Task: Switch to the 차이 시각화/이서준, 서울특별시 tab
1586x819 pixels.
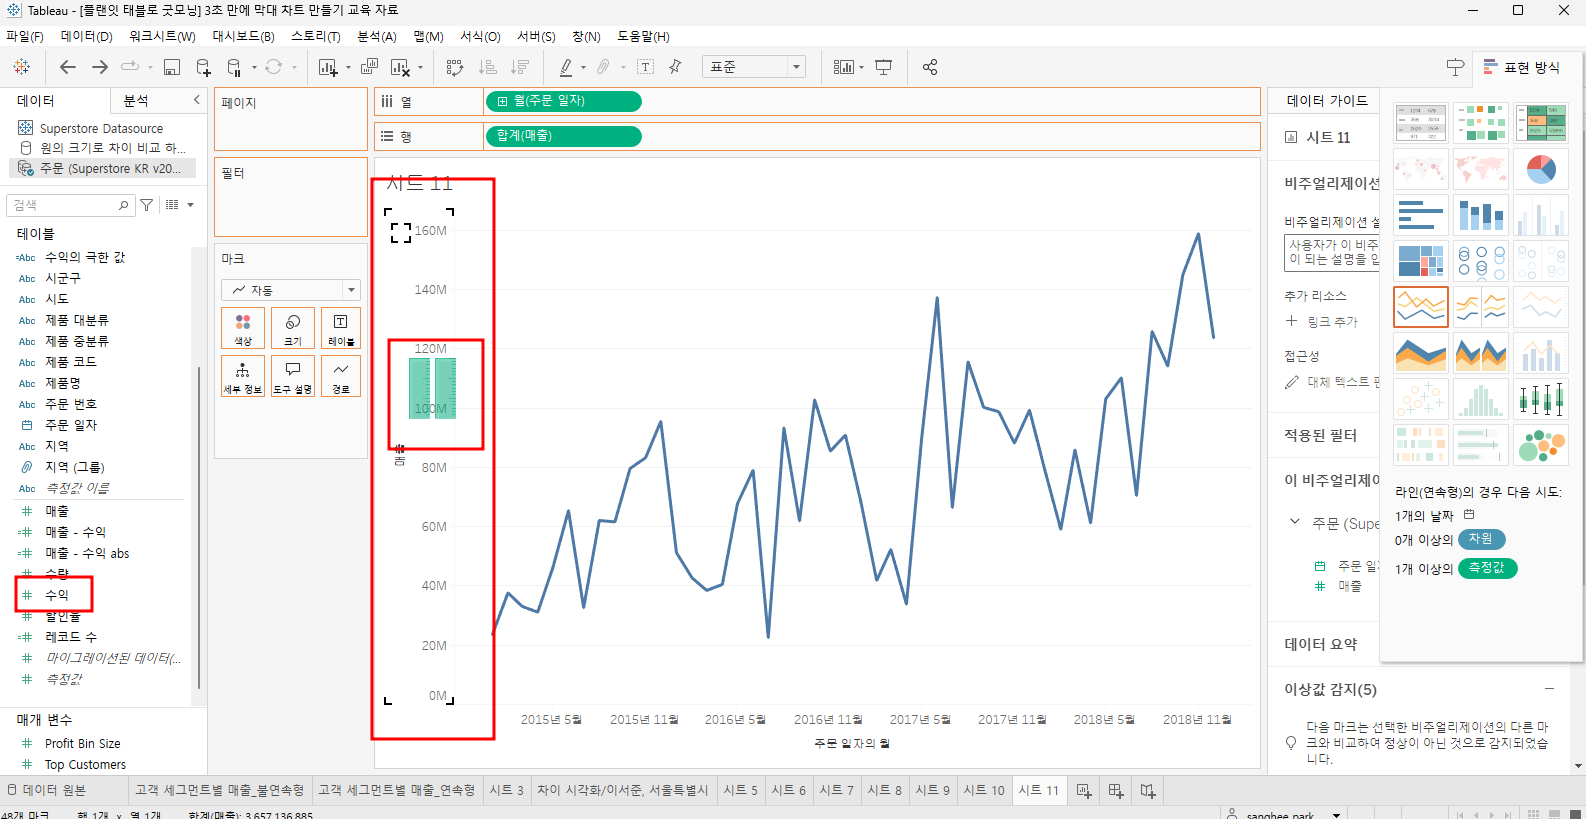Action: [x=623, y=790]
